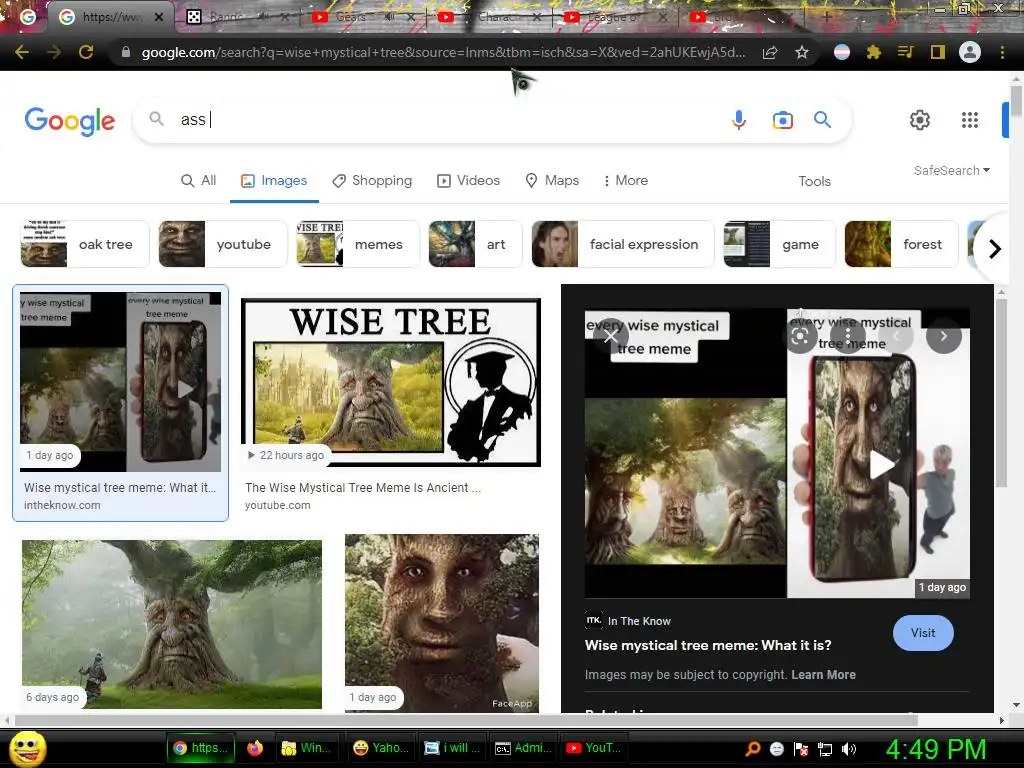The image size is (1024, 768).
Task: Open the Tools options
Action: click(x=814, y=181)
